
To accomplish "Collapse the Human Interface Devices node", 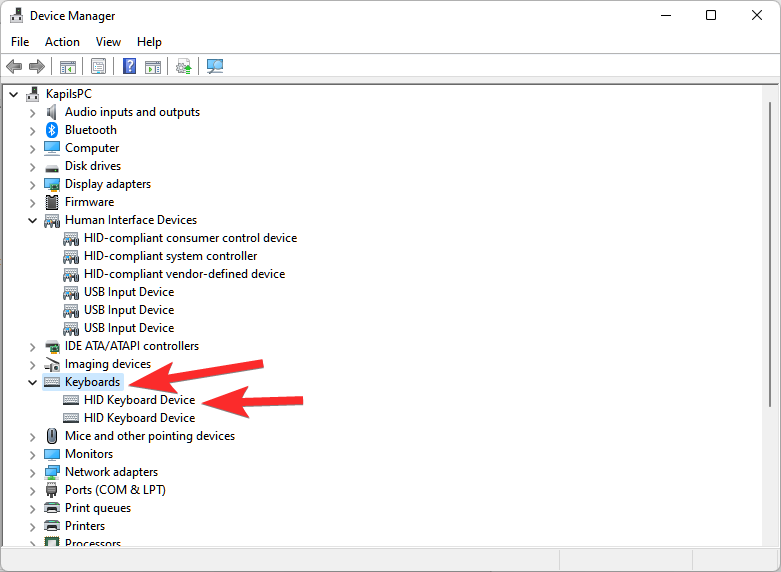I will [32, 220].
